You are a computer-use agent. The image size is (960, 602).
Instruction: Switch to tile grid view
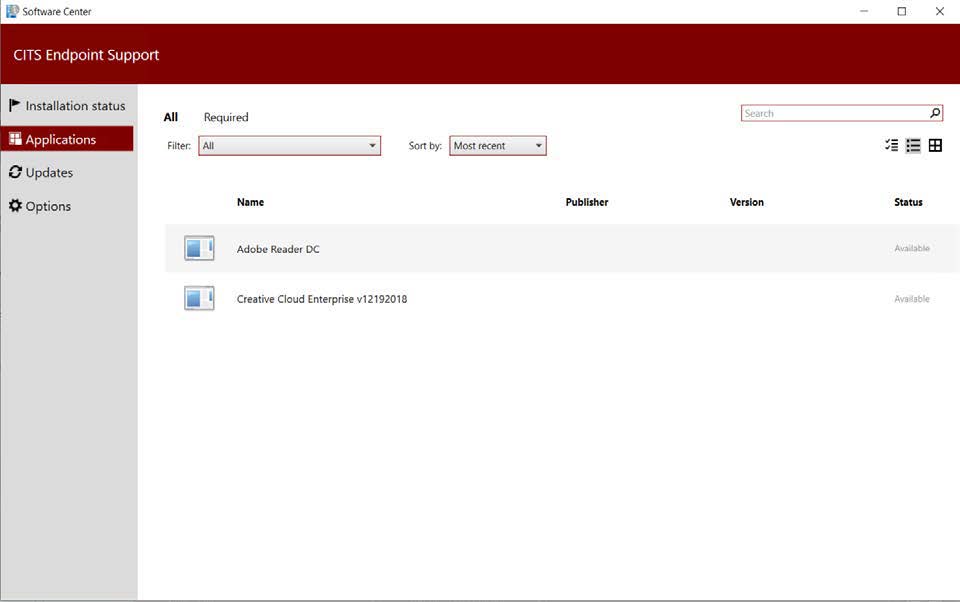coord(935,145)
